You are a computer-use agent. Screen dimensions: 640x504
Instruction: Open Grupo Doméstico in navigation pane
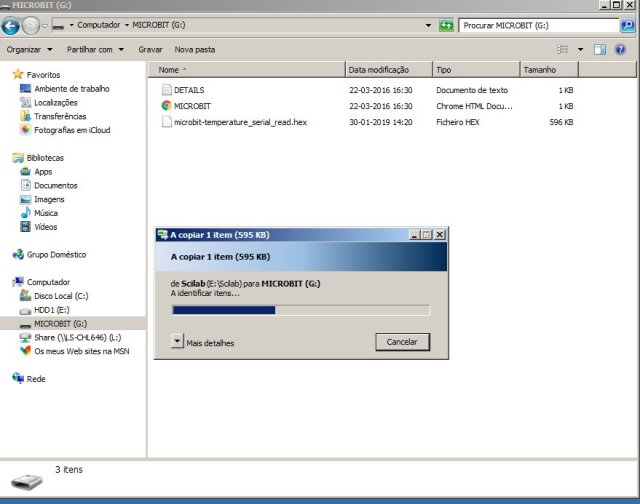[x=56, y=255]
